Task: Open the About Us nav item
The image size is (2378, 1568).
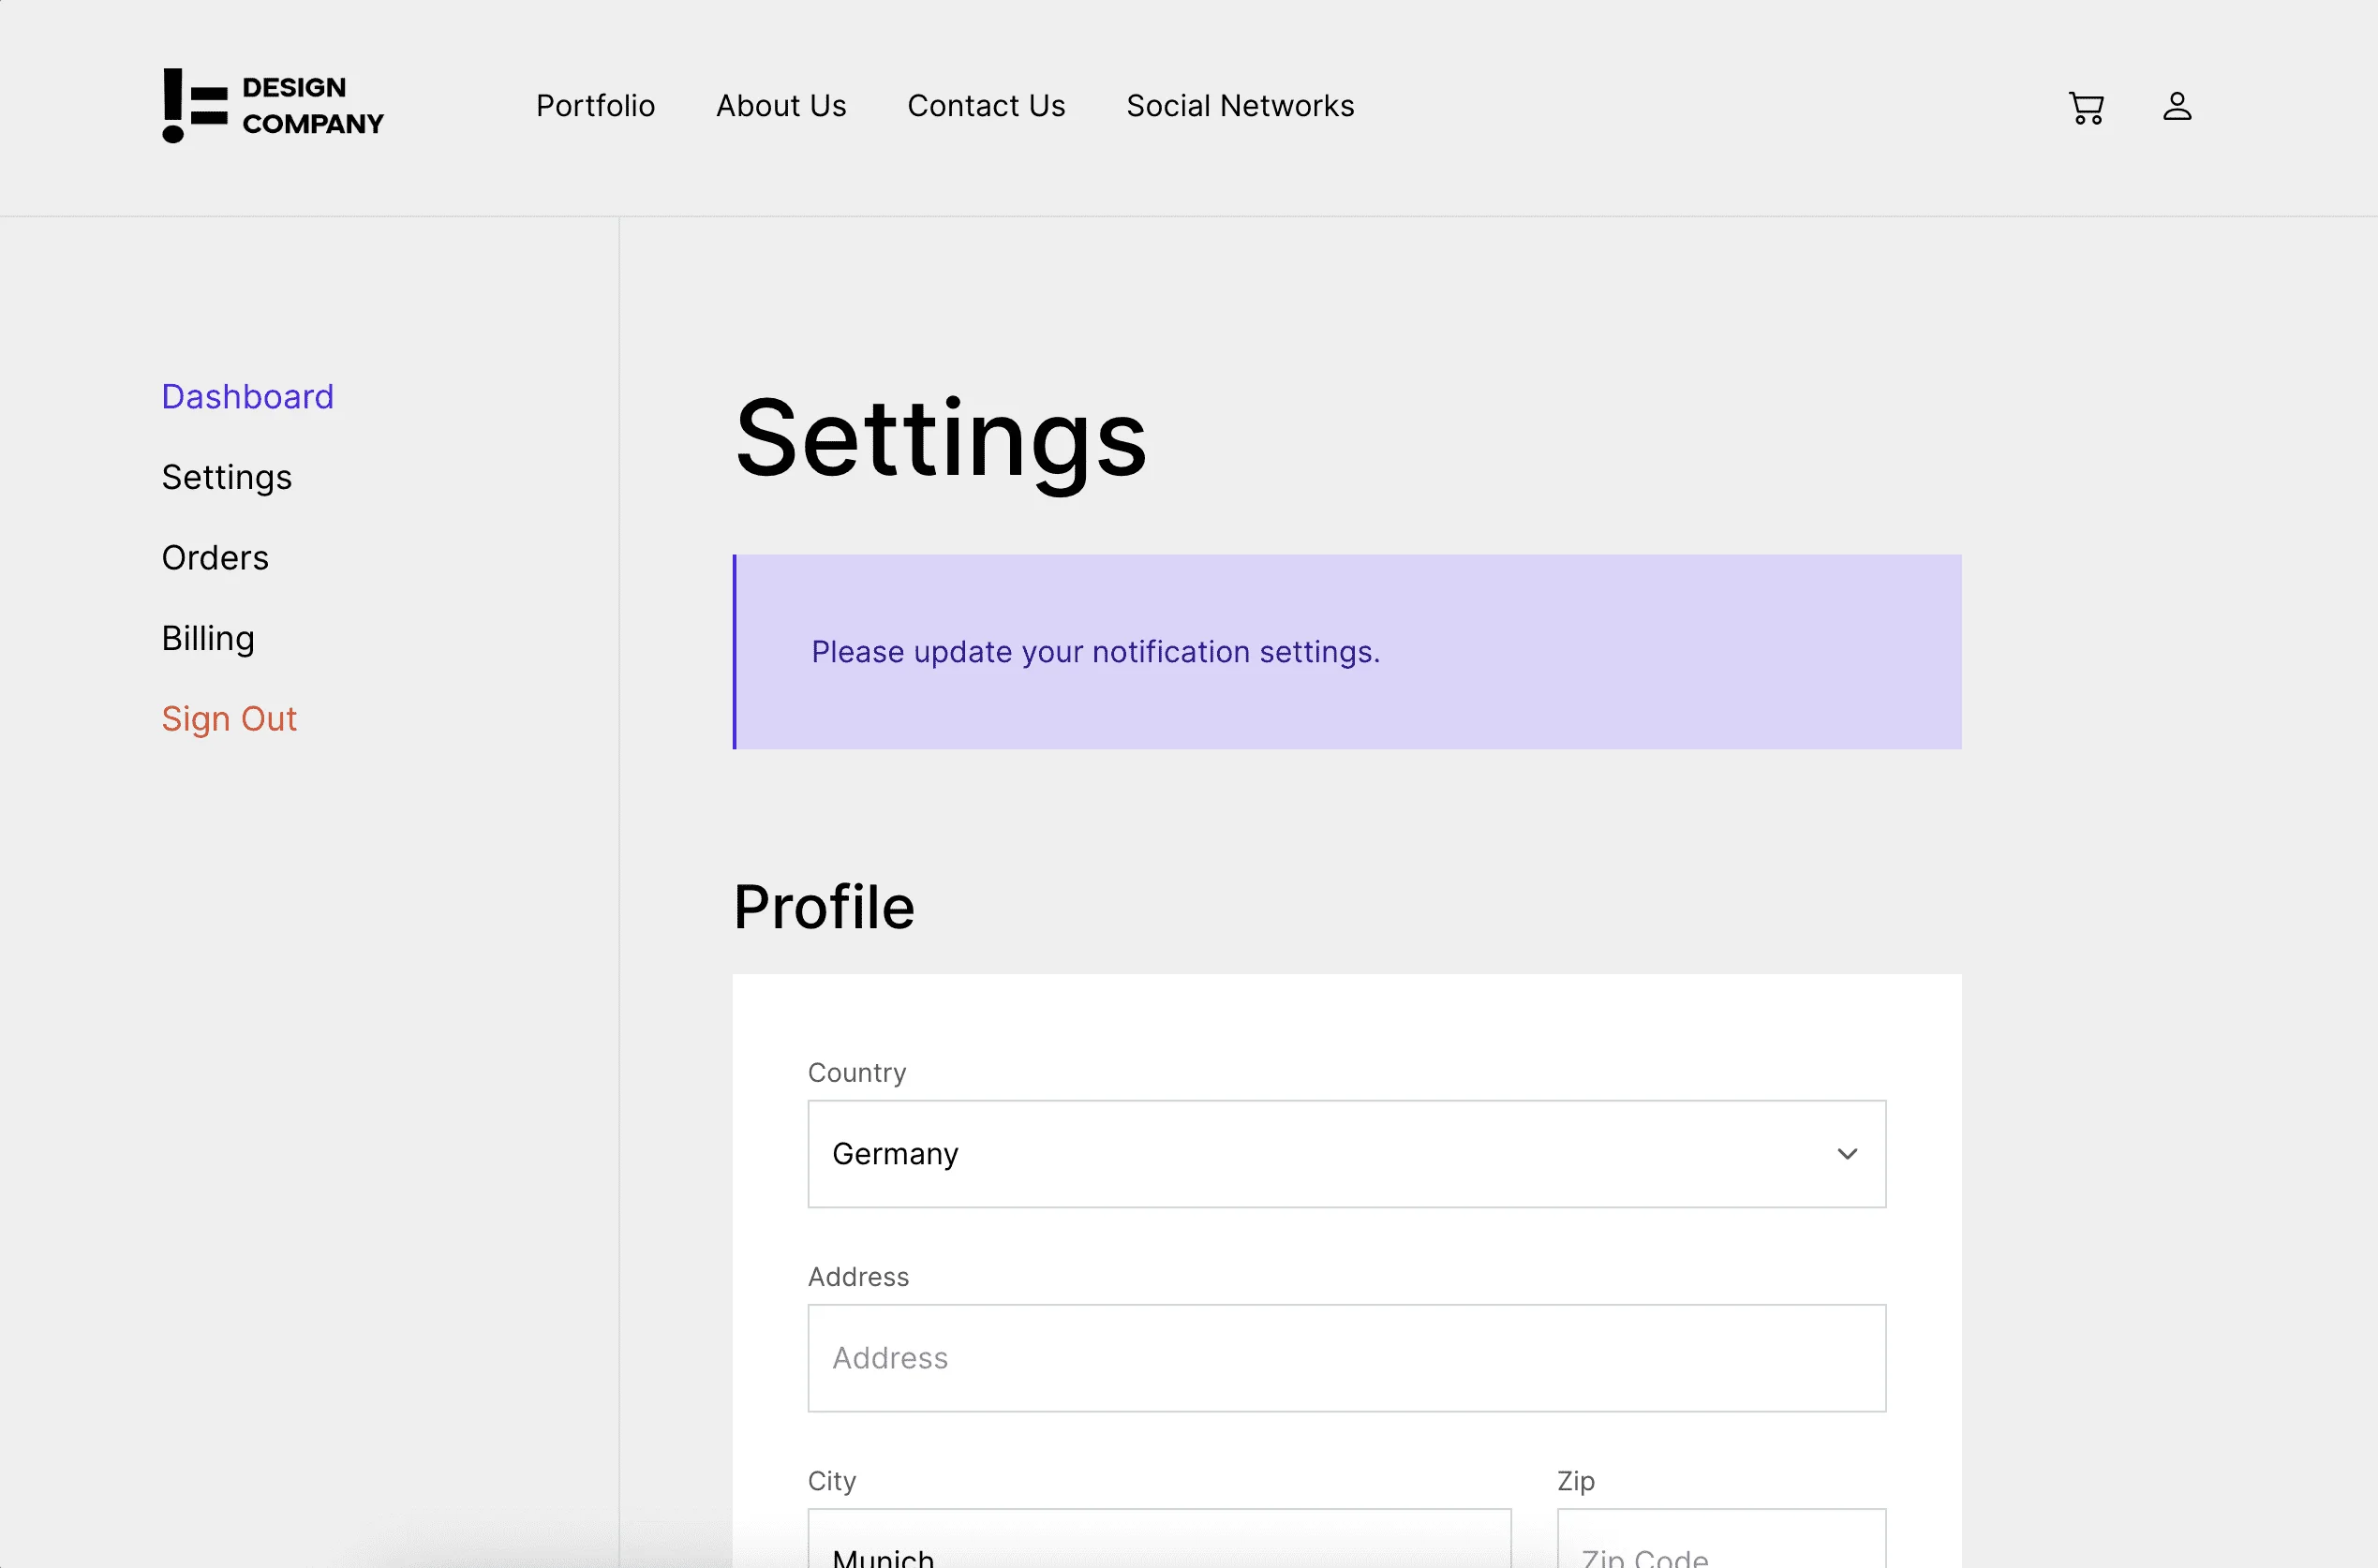Action: [781, 106]
